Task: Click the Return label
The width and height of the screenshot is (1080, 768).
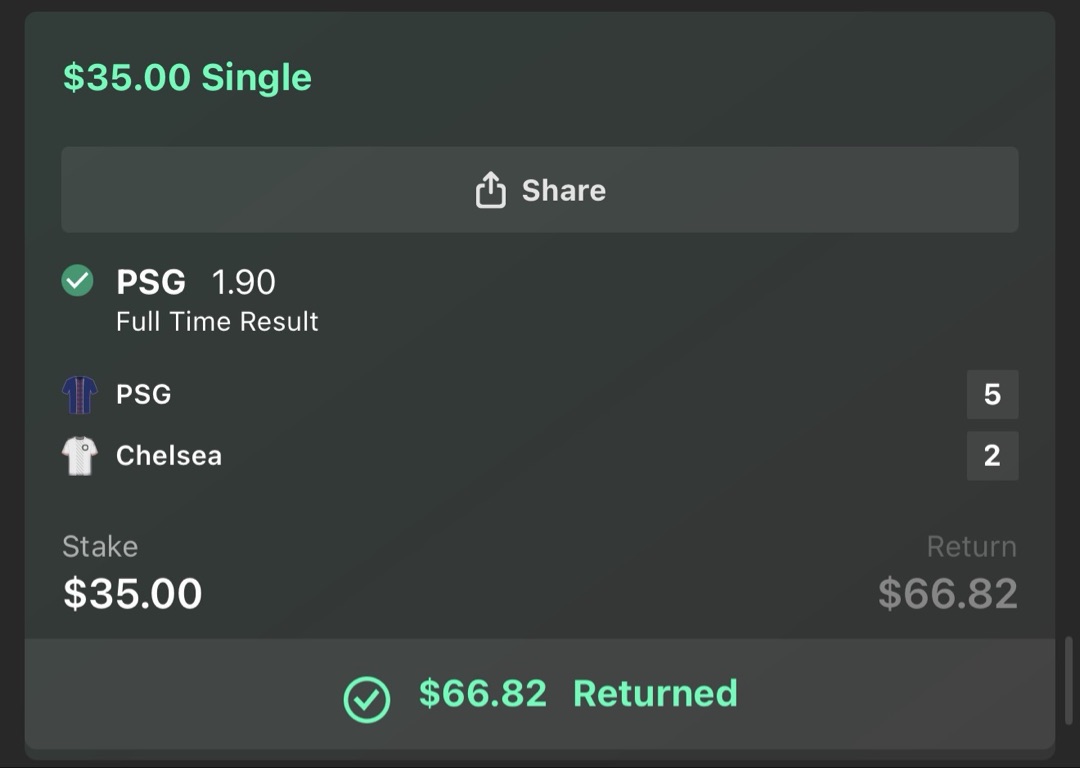Action: point(971,547)
